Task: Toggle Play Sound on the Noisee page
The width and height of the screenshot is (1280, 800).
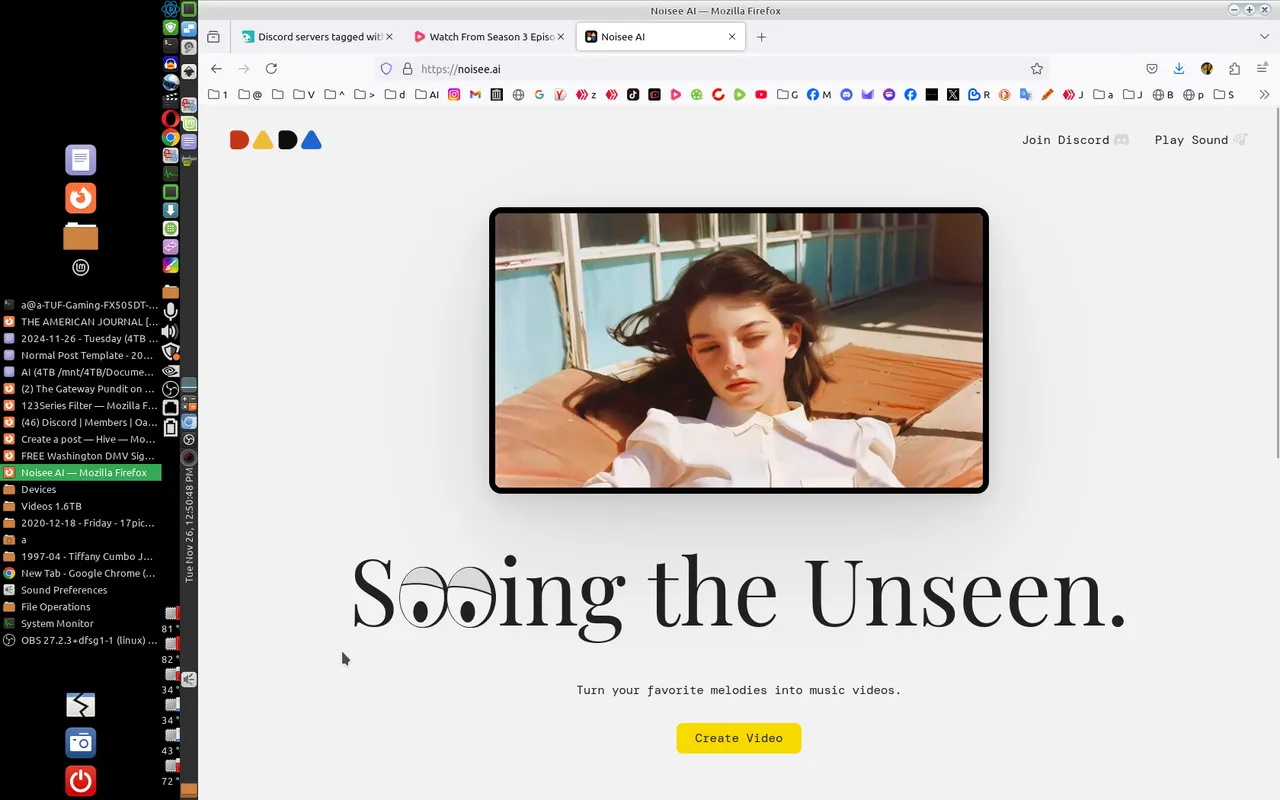Action: click(x=1201, y=140)
